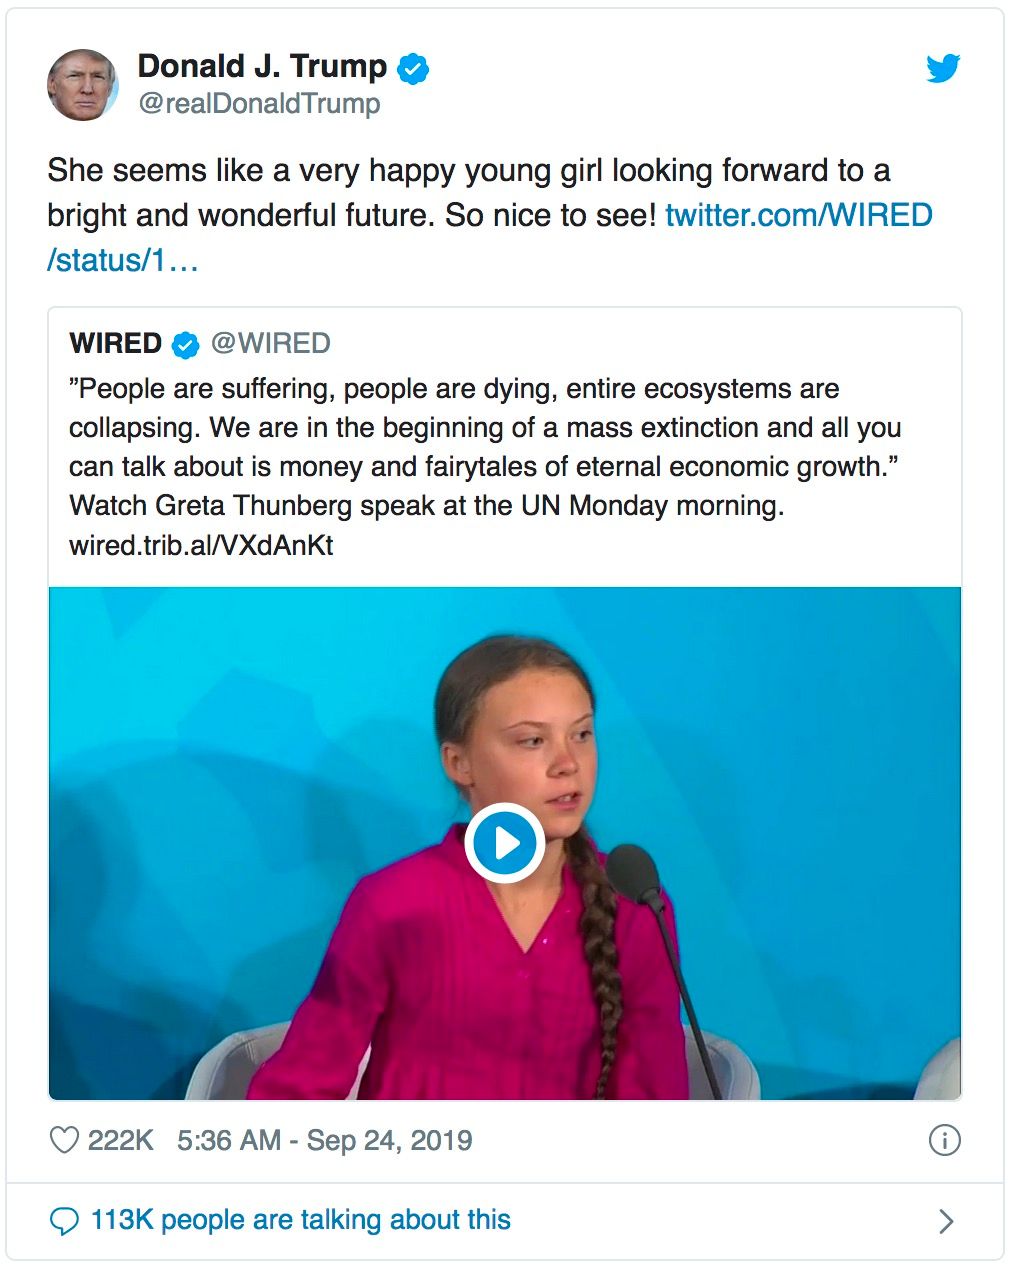
Task: Click "113K people are talking about this"
Action: click(300, 1220)
